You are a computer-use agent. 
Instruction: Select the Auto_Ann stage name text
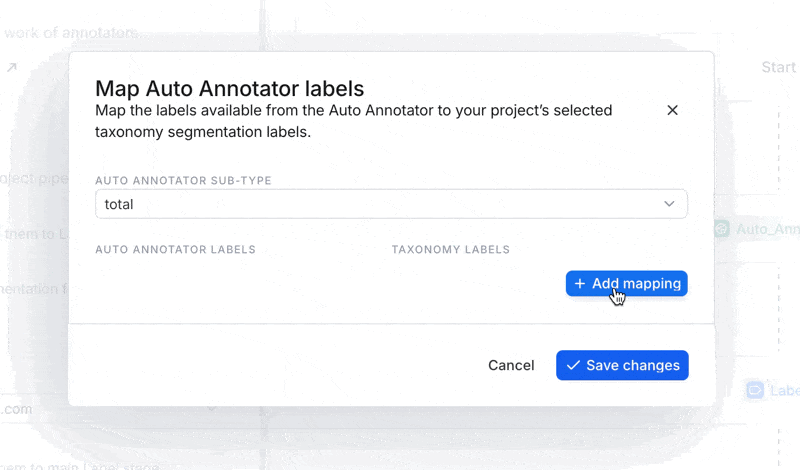768,229
